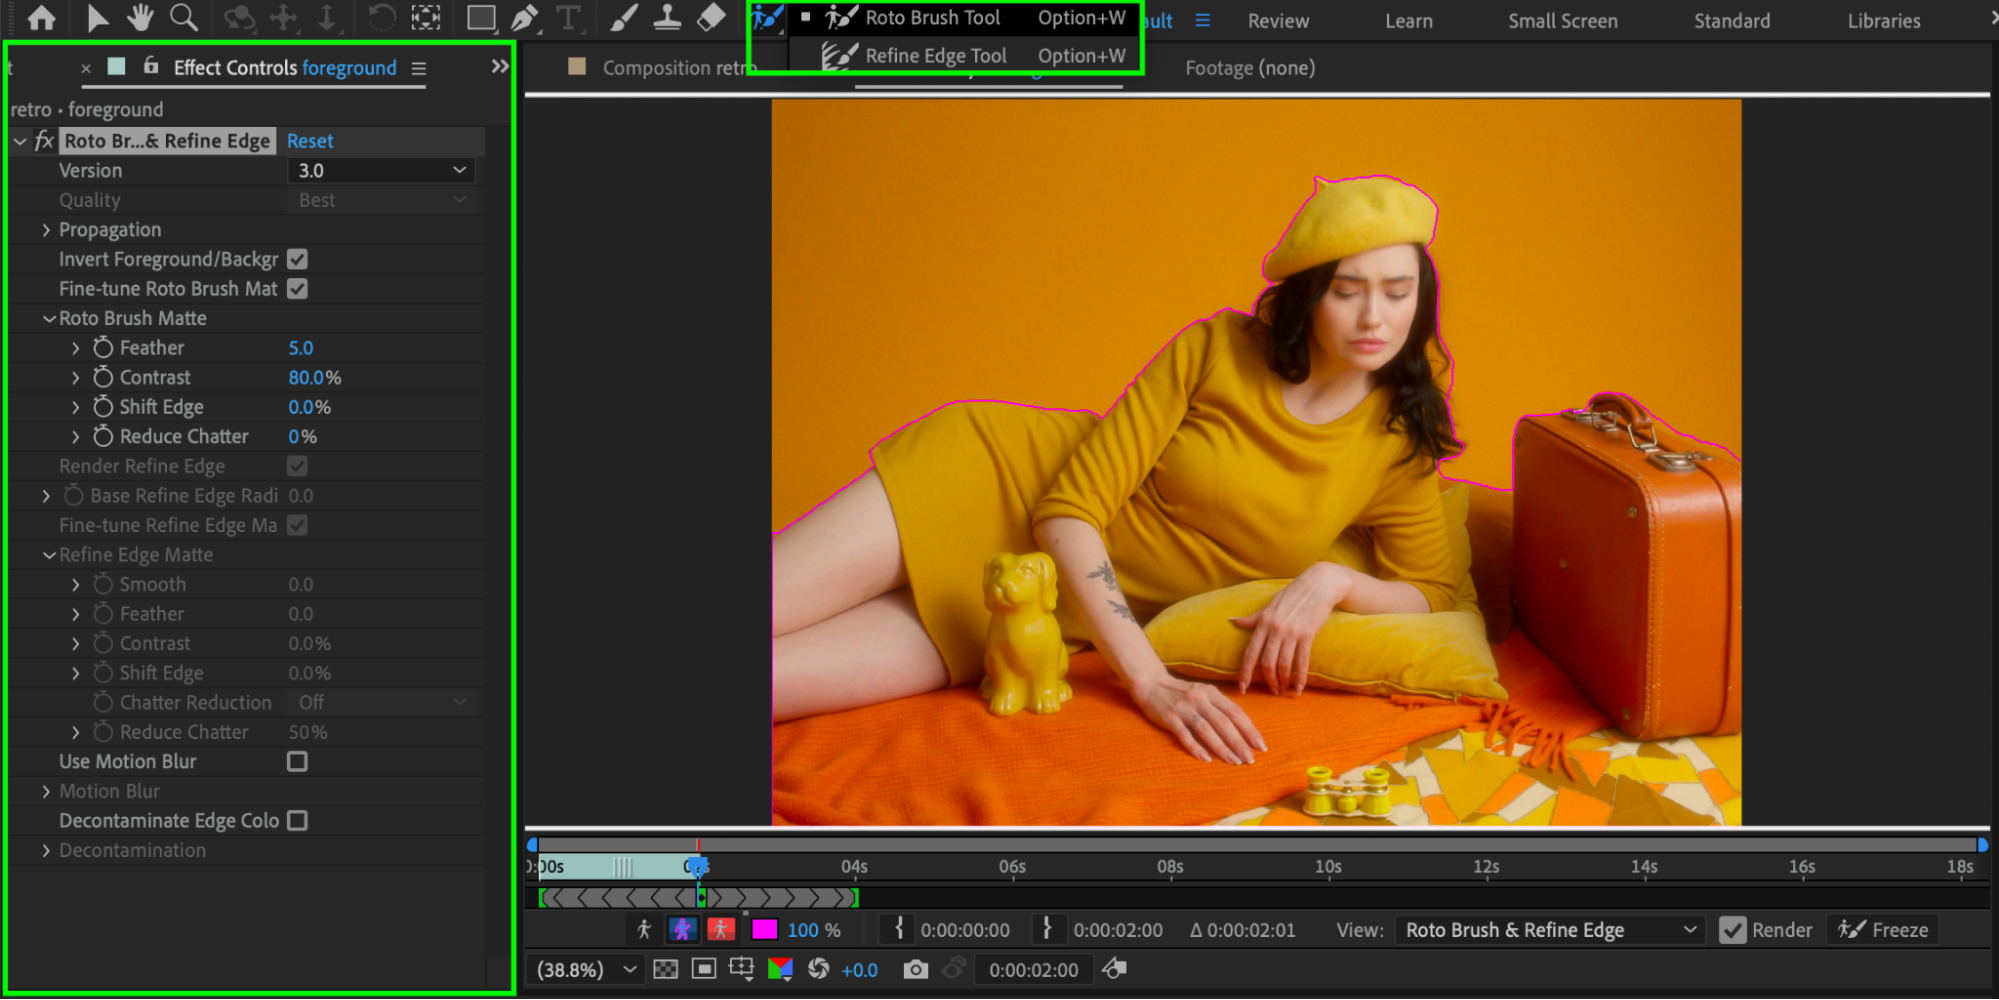Image resolution: width=1999 pixels, height=1000 pixels.
Task: Select the Hand tool
Action: (x=139, y=18)
